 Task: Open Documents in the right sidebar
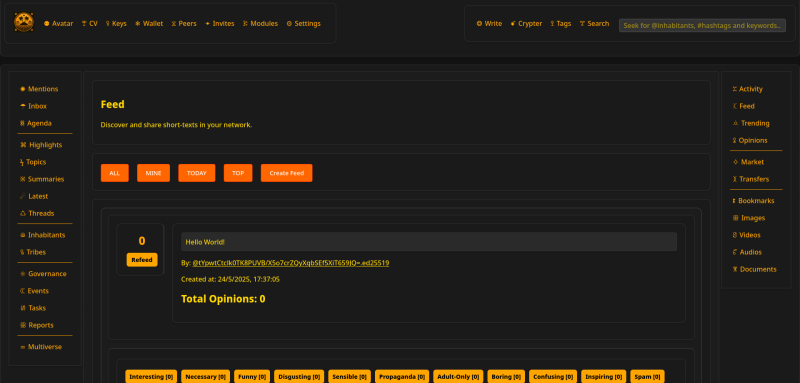[755, 269]
